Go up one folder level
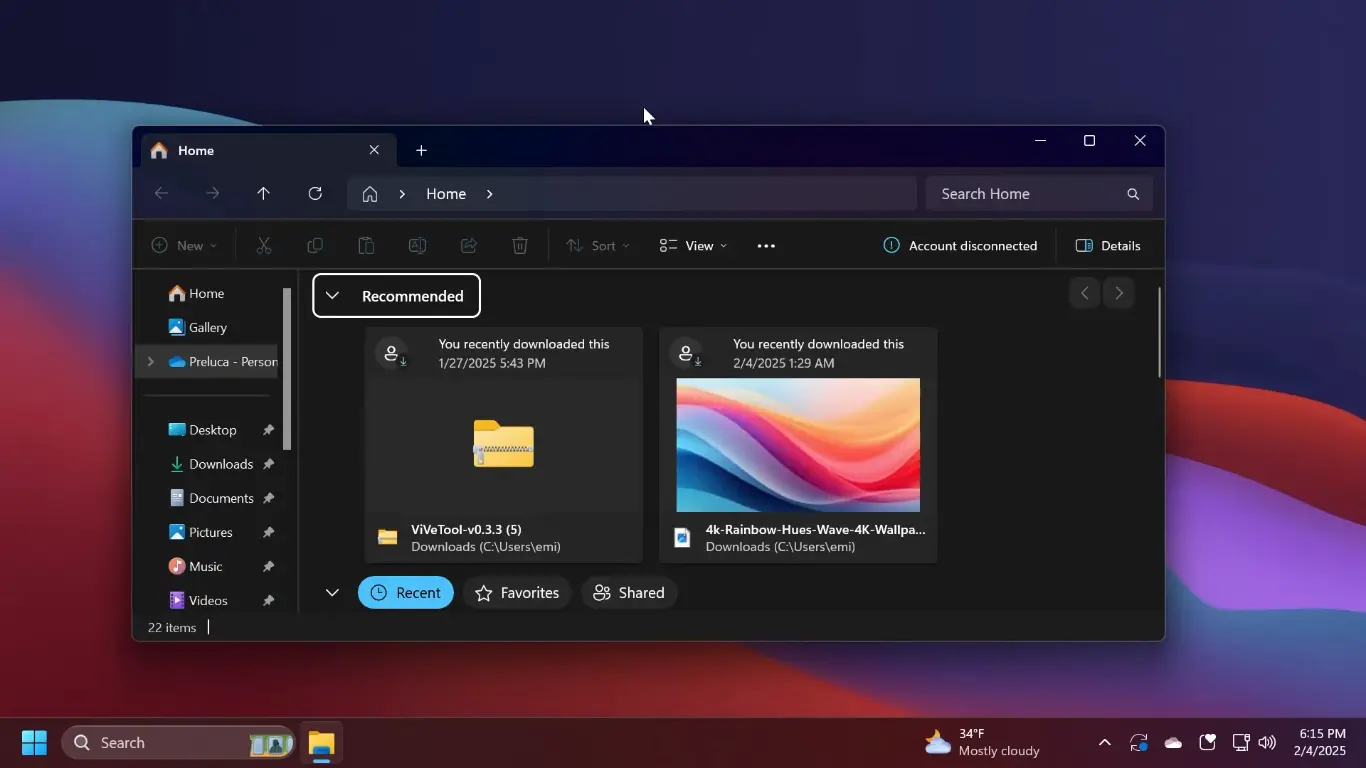1366x768 pixels. [x=264, y=194]
